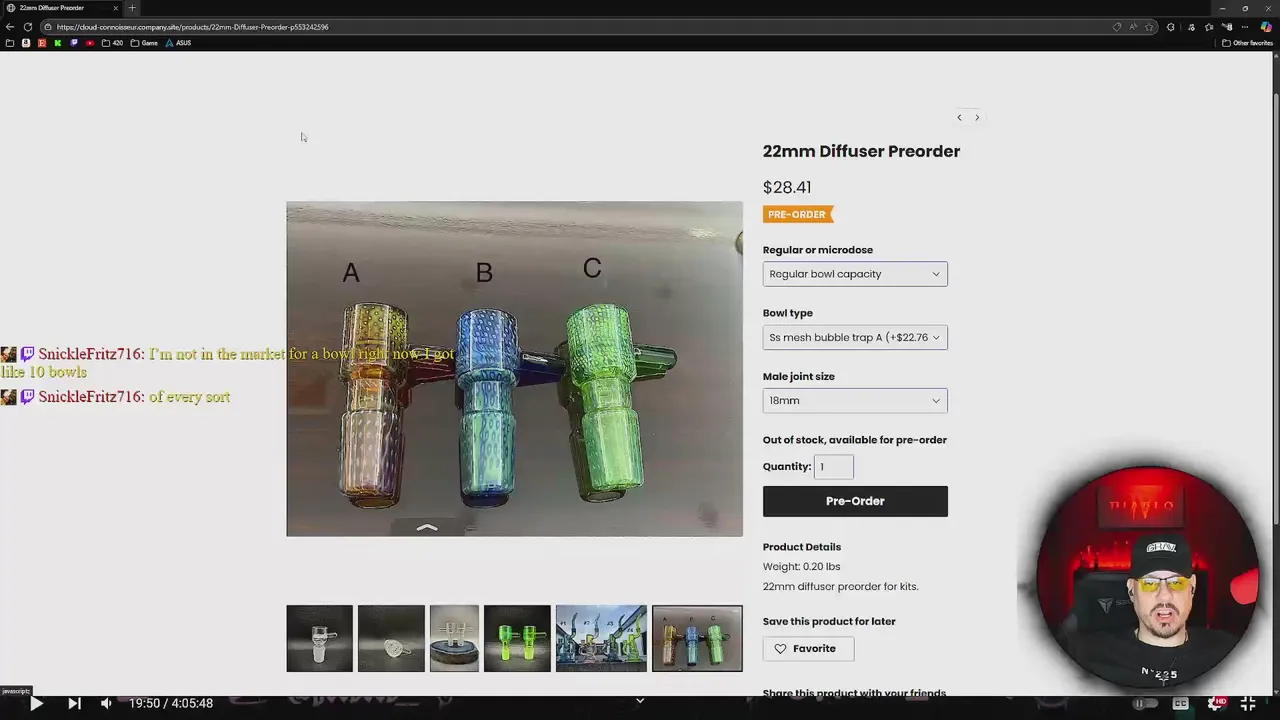The width and height of the screenshot is (1280, 720).
Task: Expand the chevron at player bottom center
Action: tap(640, 701)
